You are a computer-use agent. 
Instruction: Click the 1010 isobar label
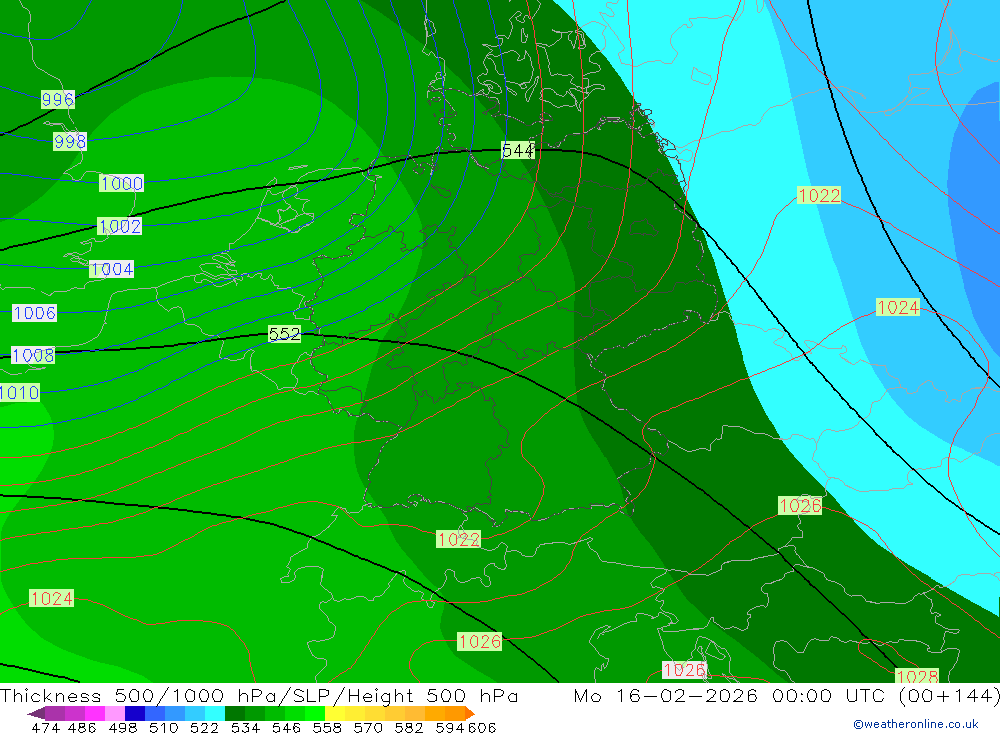[x=19, y=392]
